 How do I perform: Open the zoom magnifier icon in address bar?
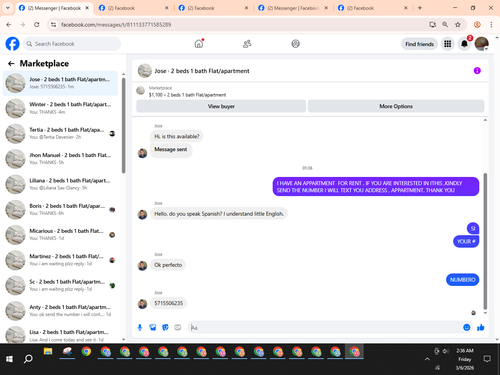[x=445, y=24]
